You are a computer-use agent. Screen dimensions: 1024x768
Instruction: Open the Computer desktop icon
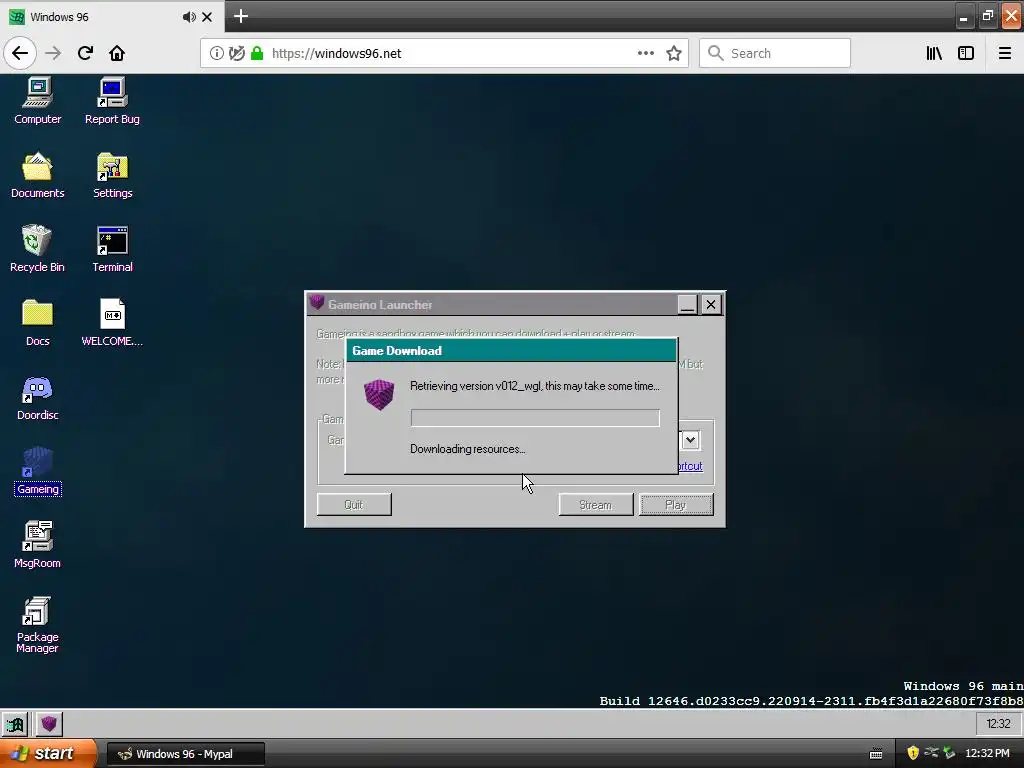click(x=37, y=101)
